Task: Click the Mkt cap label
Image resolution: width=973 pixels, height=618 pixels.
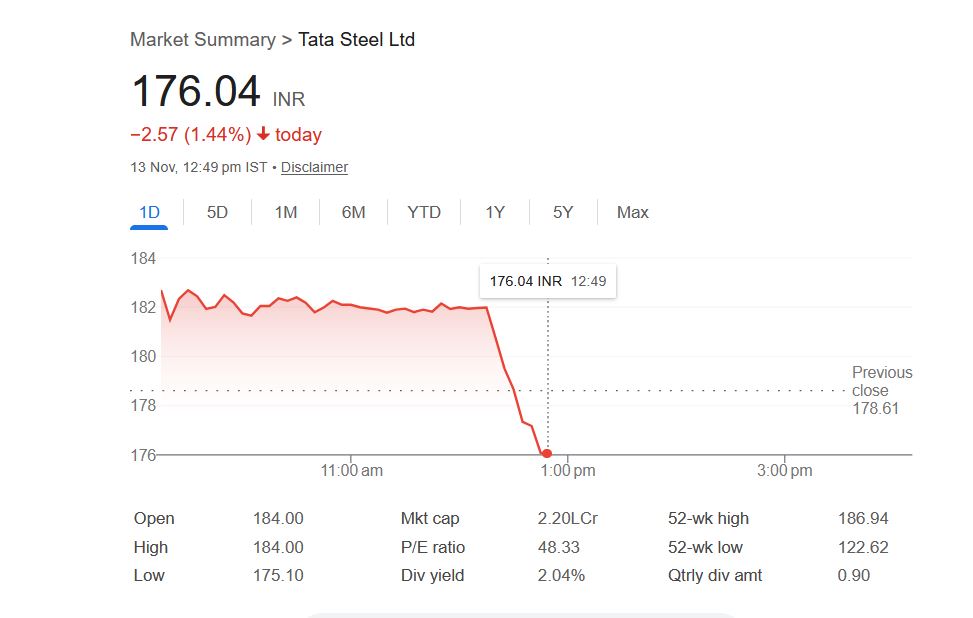Action: pos(430,518)
